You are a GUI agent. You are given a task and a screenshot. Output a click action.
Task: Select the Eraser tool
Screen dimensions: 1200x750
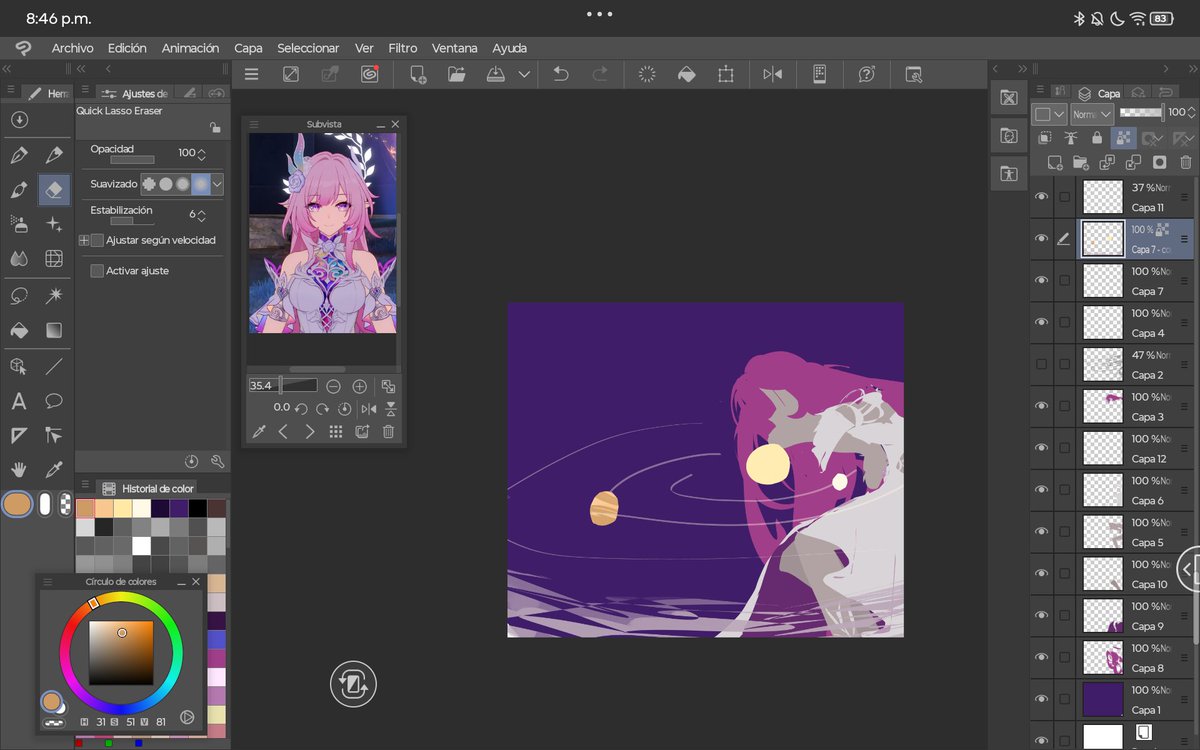(x=54, y=189)
